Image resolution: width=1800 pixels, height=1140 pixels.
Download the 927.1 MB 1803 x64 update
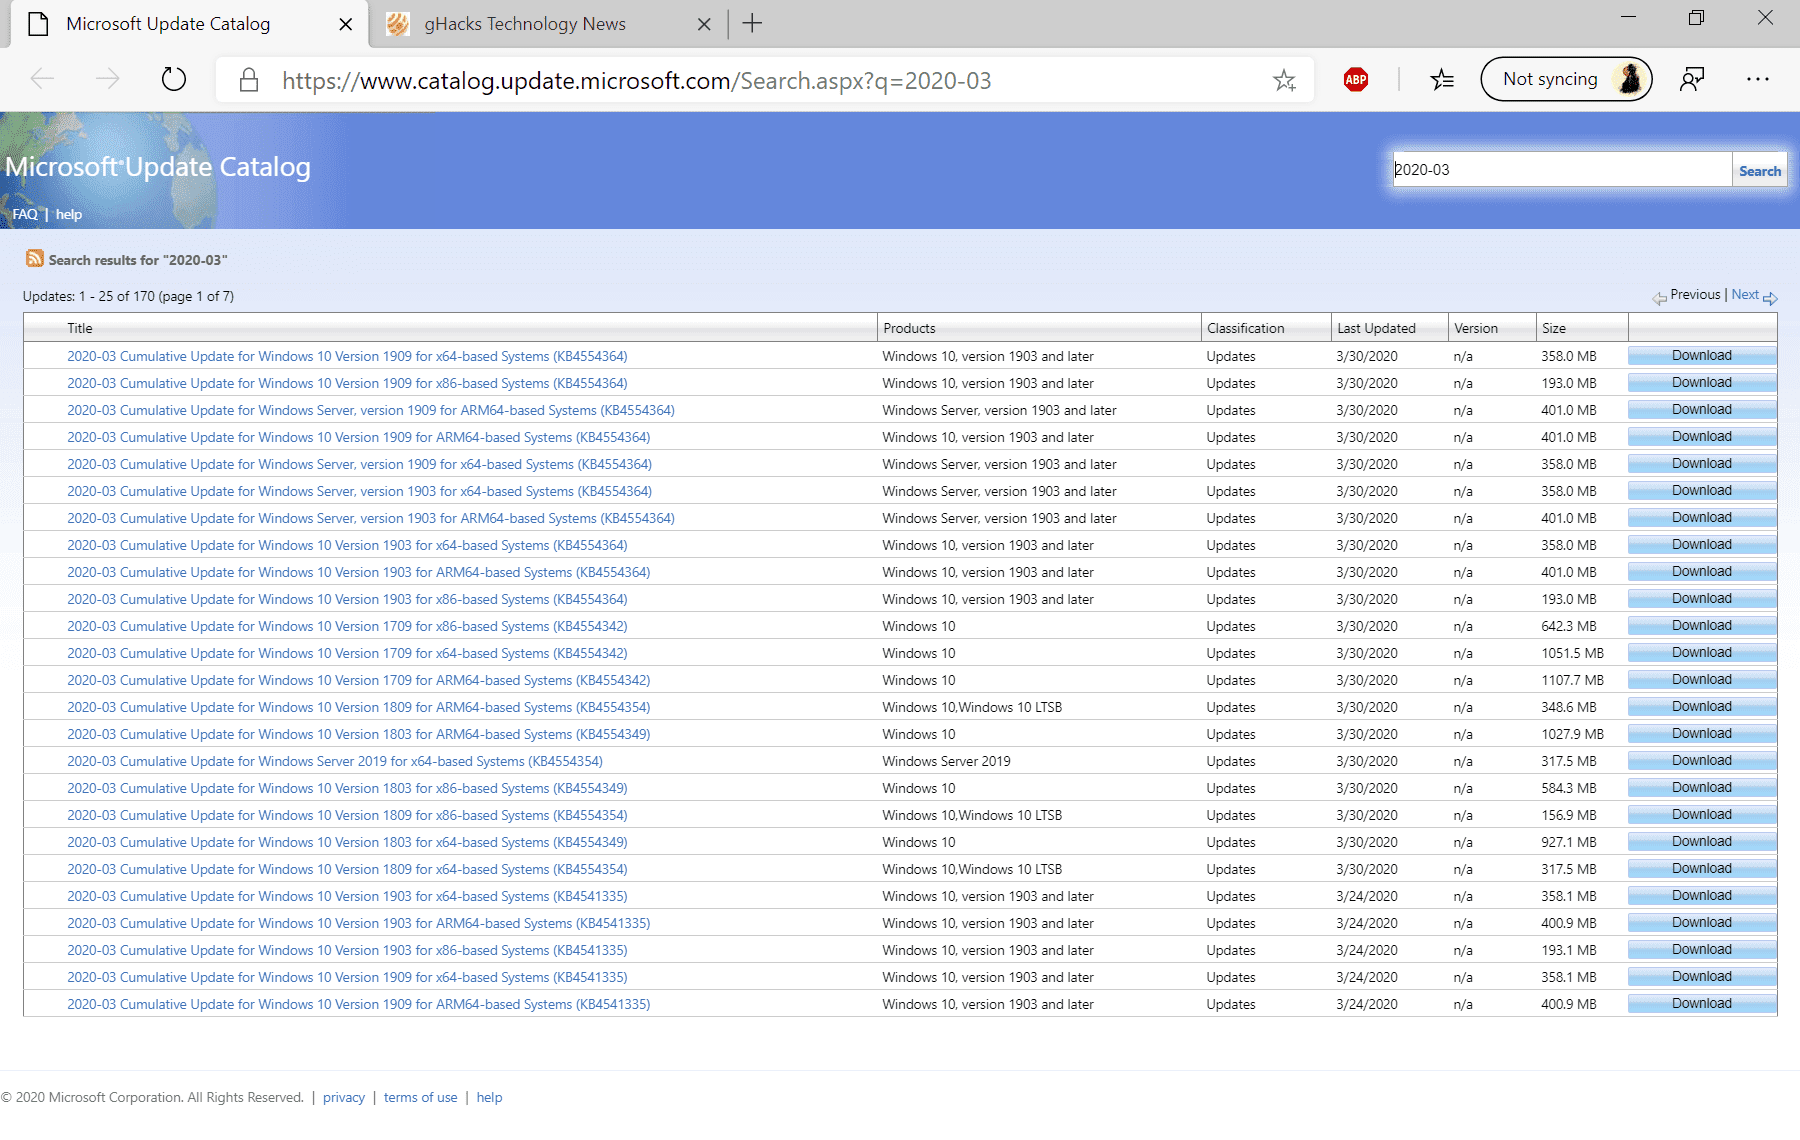[x=1702, y=841]
